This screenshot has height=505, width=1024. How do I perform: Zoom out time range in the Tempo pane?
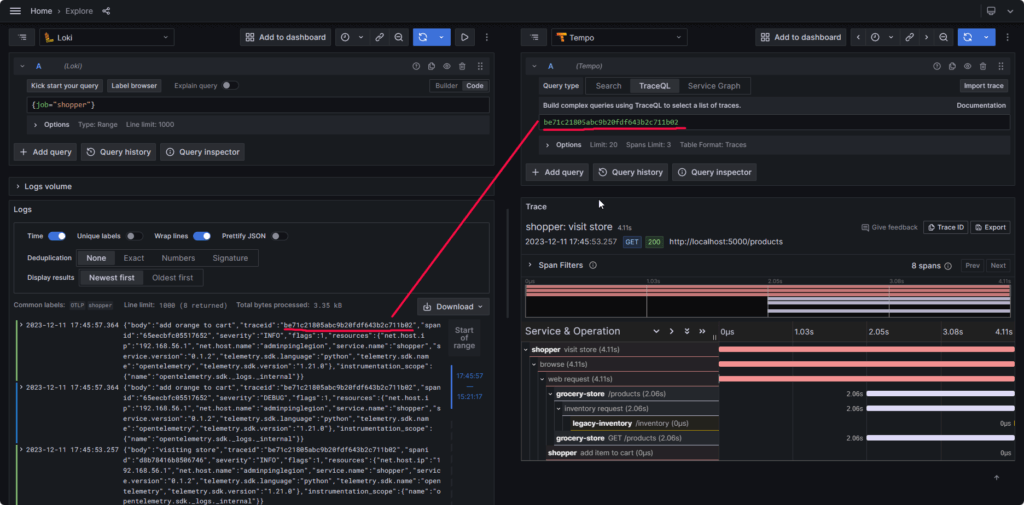click(x=944, y=37)
